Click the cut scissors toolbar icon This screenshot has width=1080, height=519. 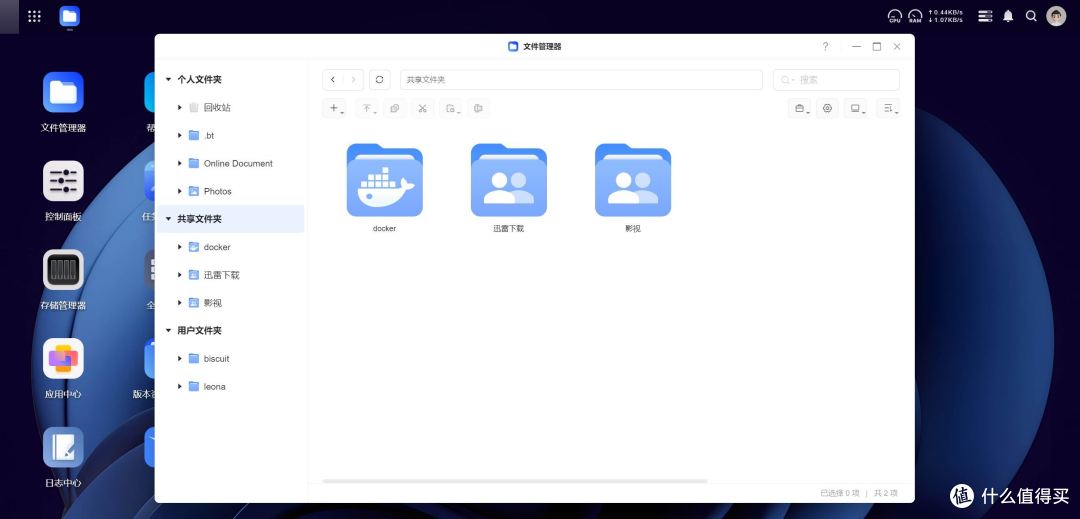pyautogui.click(x=423, y=108)
